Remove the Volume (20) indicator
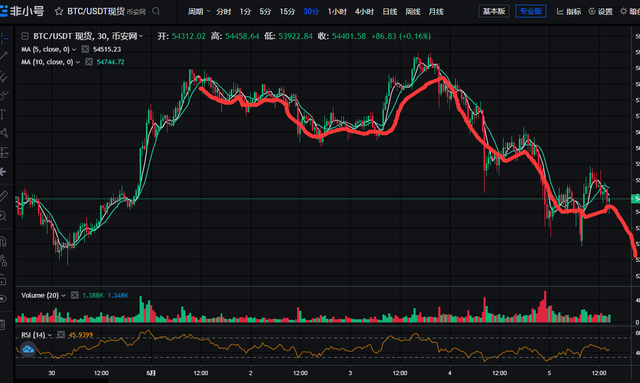 pyautogui.click(x=75, y=295)
